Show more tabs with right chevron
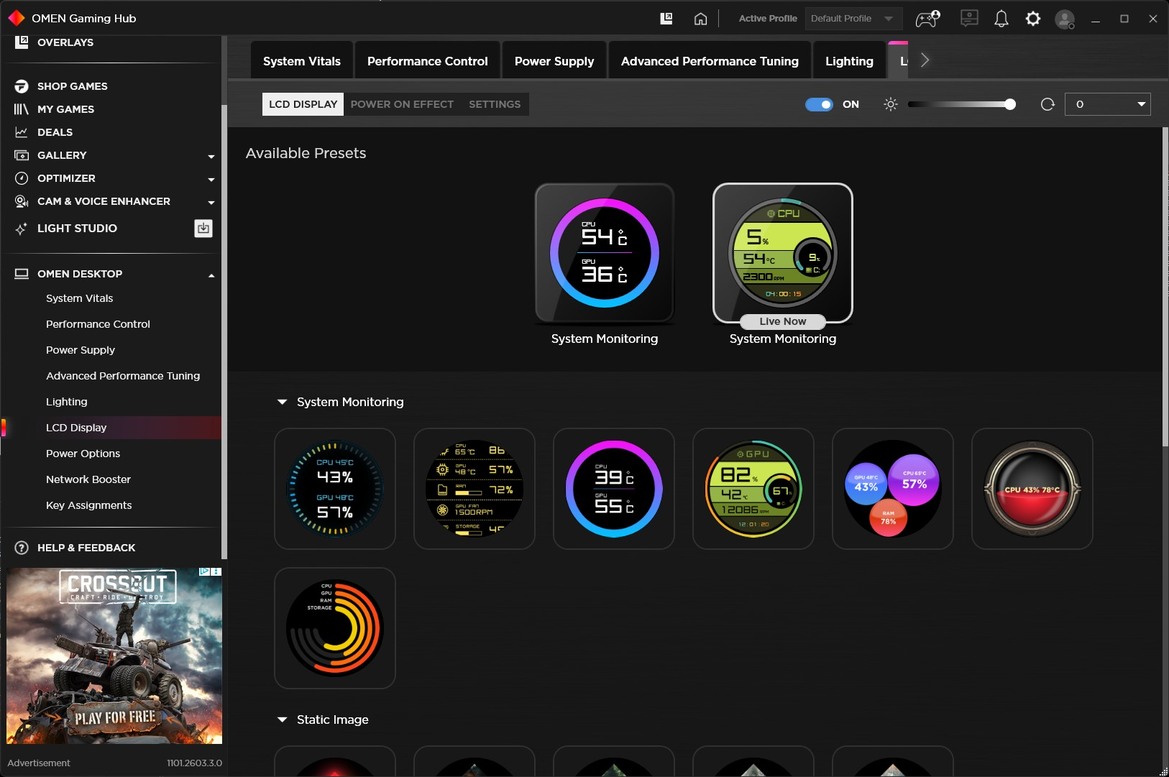The width and height of the screenshot is (1169, 777). (x=924, y=60)
